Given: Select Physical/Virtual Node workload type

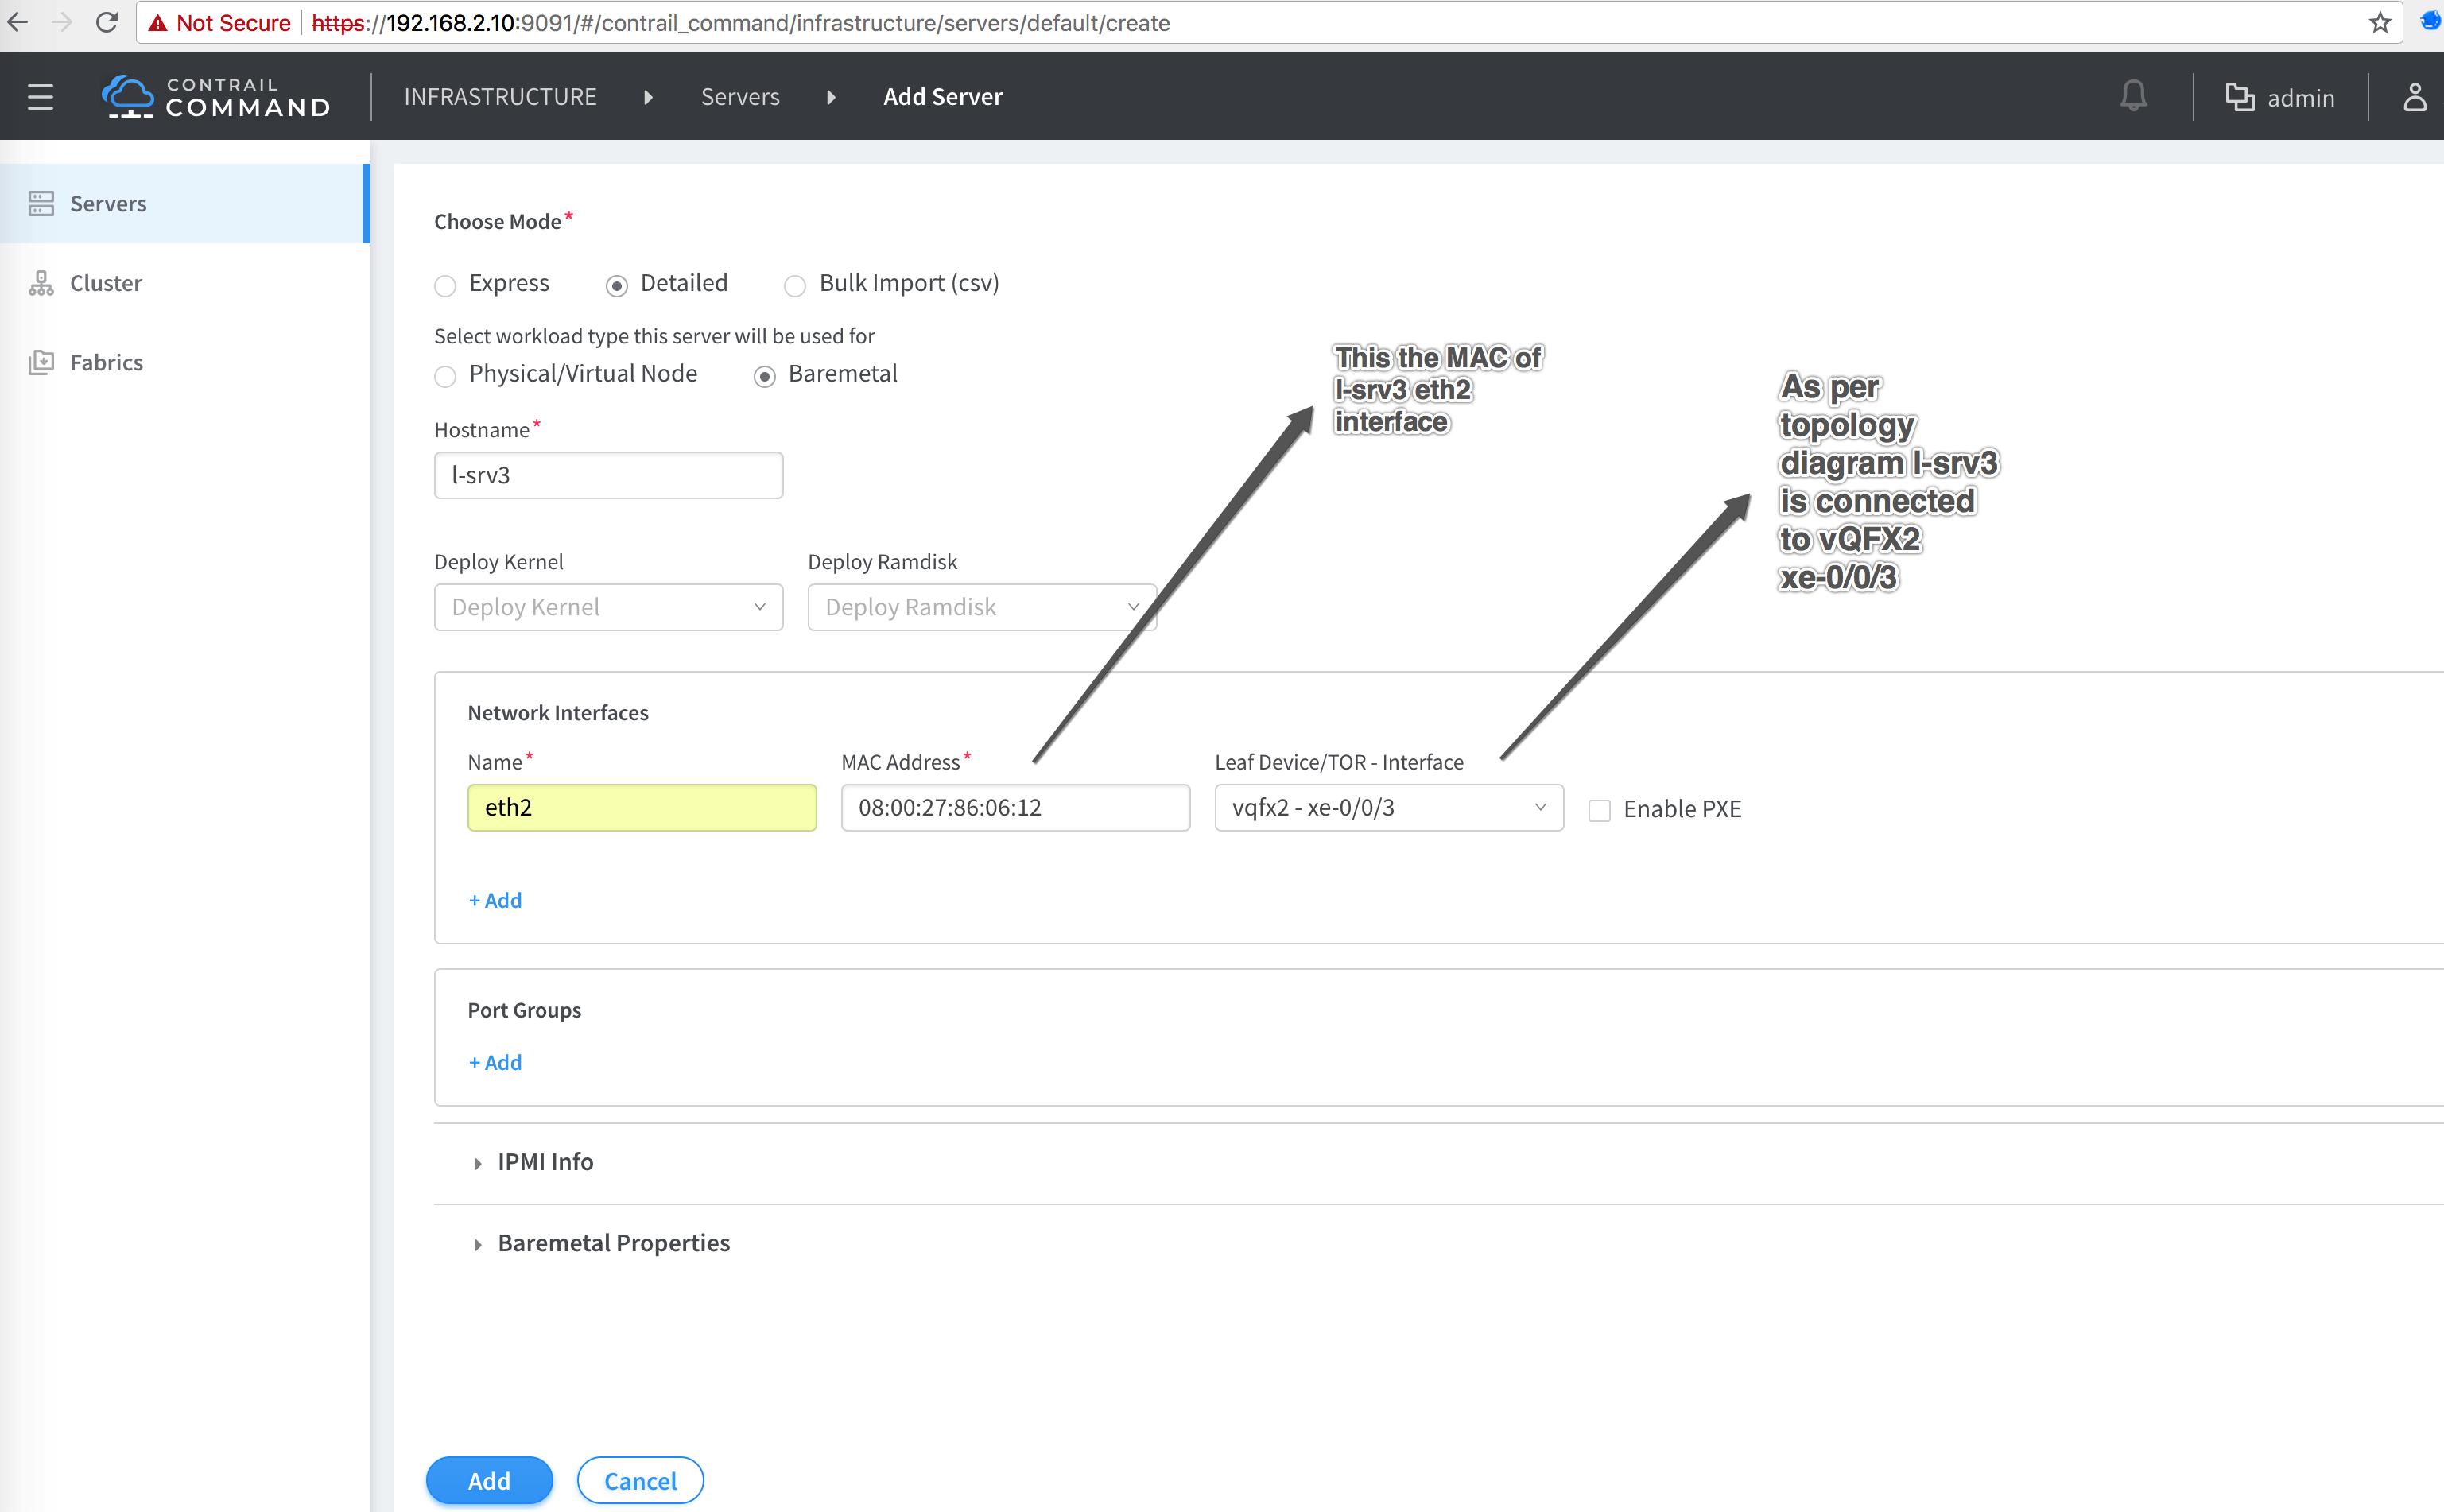Looking at the screenshot, I should pos(445,376).
